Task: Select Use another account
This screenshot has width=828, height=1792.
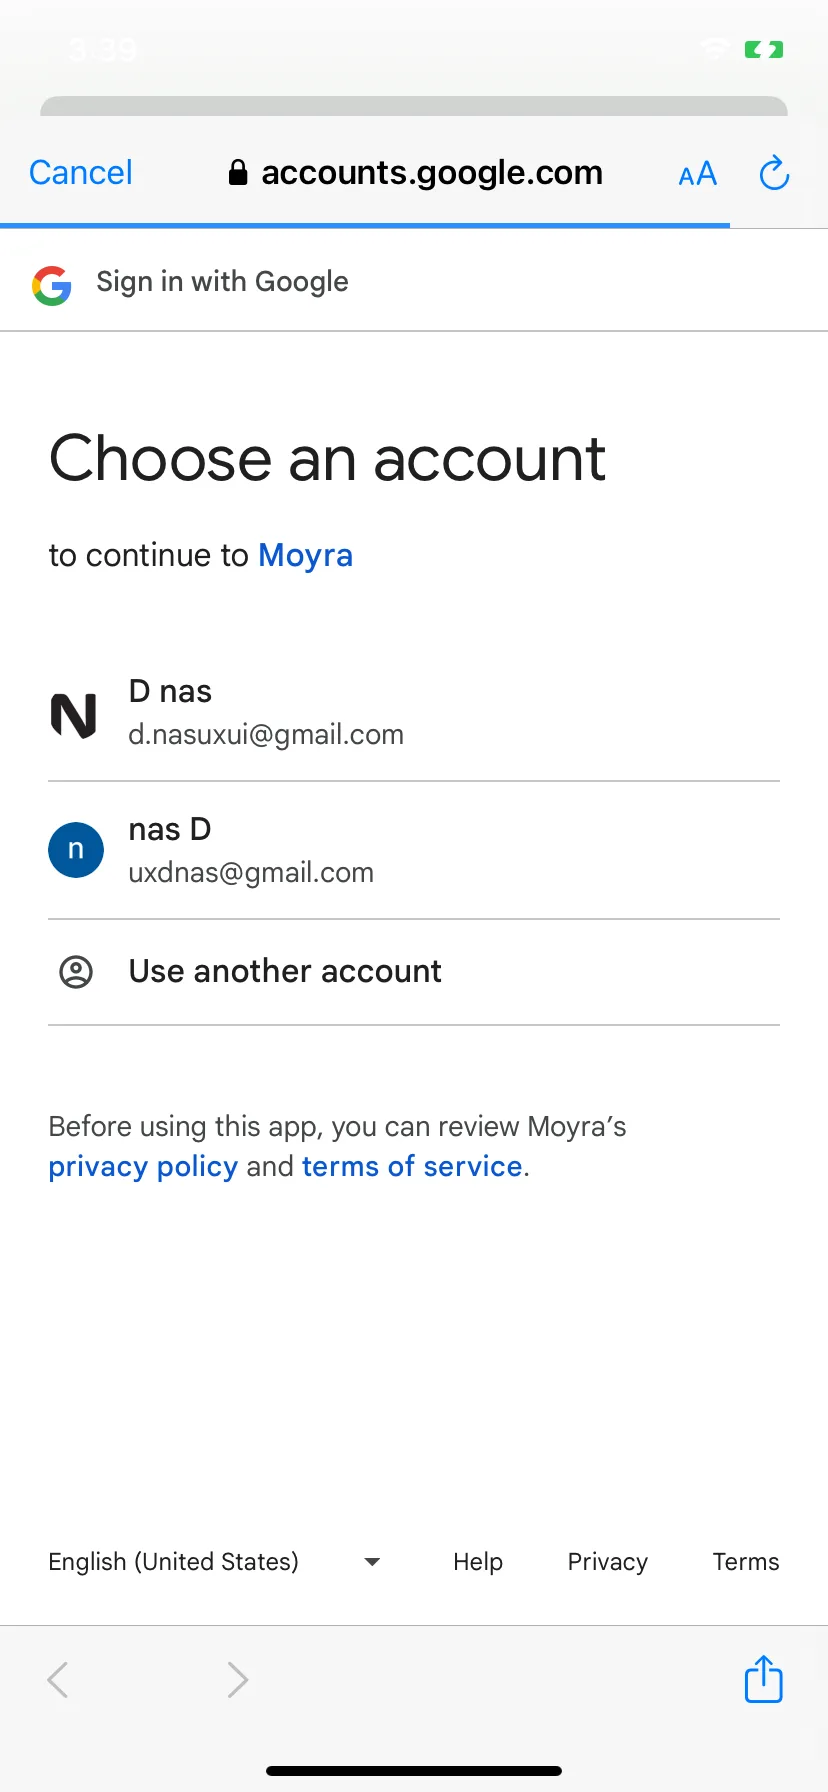Action: click(x=414, y=972)
